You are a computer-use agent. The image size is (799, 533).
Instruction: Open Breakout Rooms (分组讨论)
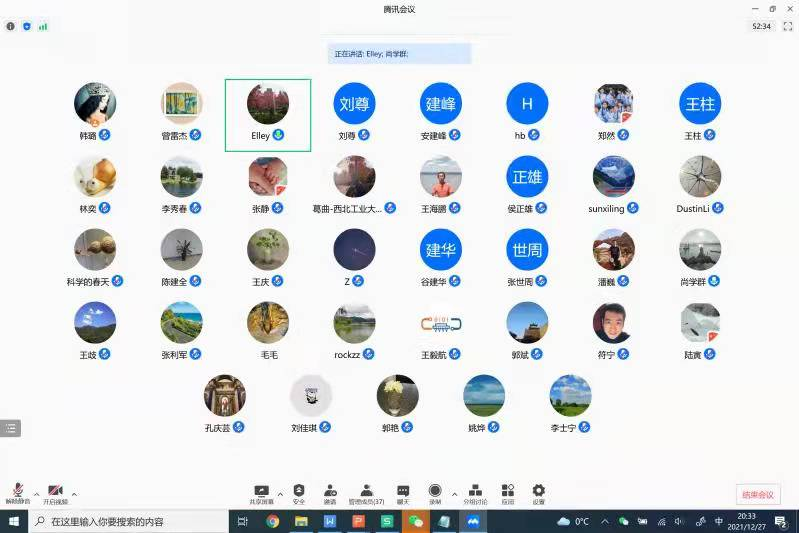[475, 492]
